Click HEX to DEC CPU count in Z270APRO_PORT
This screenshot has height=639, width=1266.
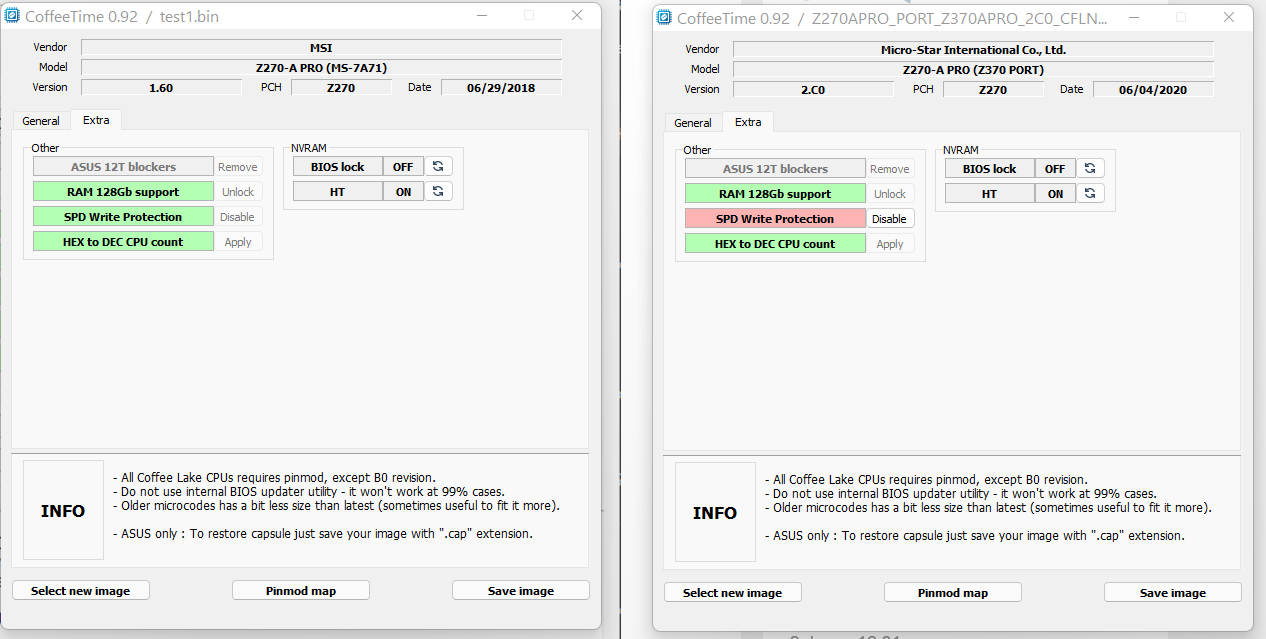tap(775, 244)
